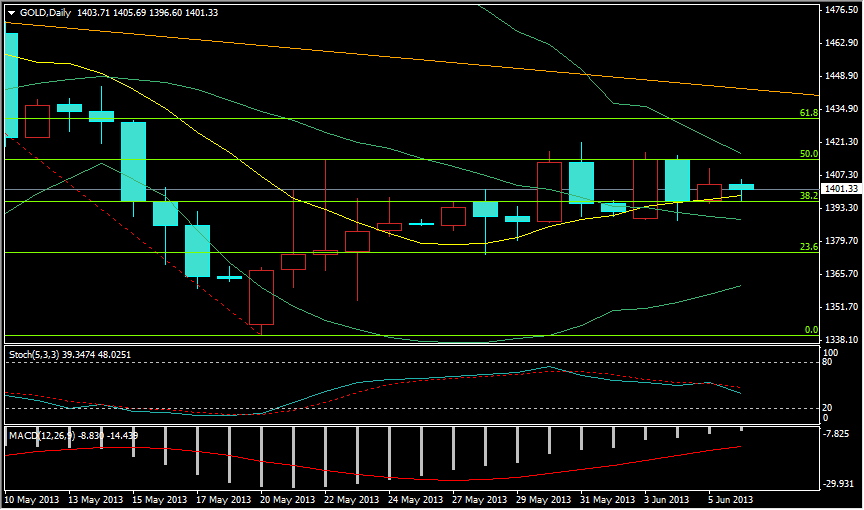Click the 1351.70 price scale value
The height and width of the screenshot is (510, 864).
tap(841, 307)
